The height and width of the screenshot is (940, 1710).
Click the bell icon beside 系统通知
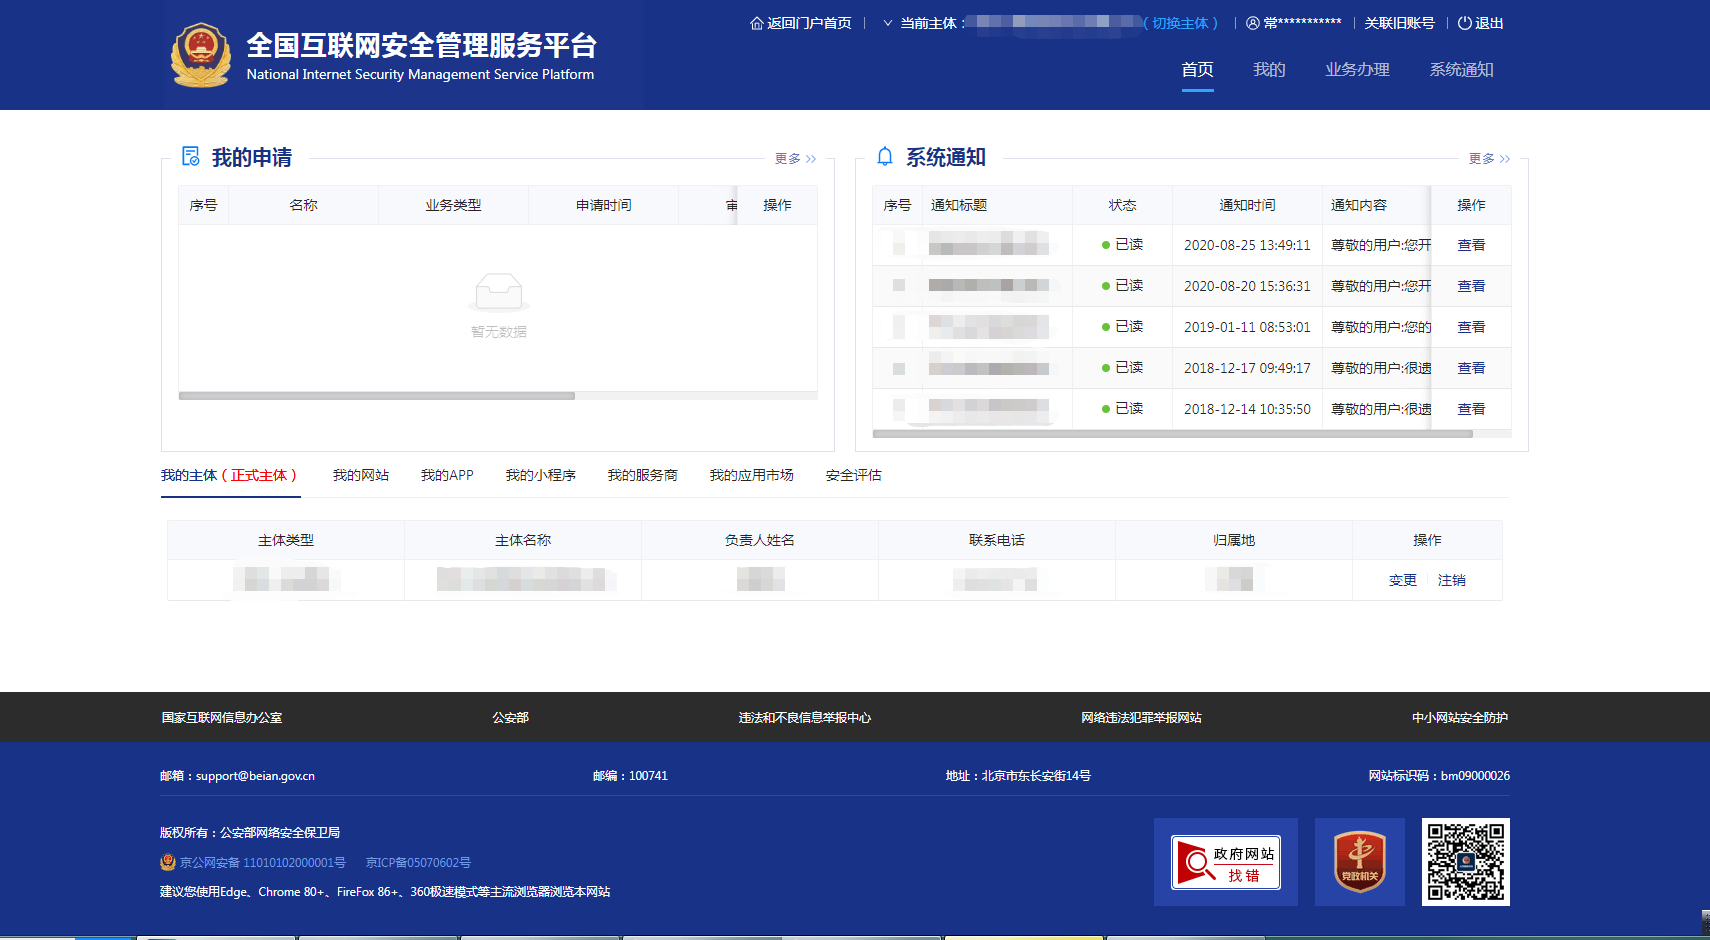883,156
